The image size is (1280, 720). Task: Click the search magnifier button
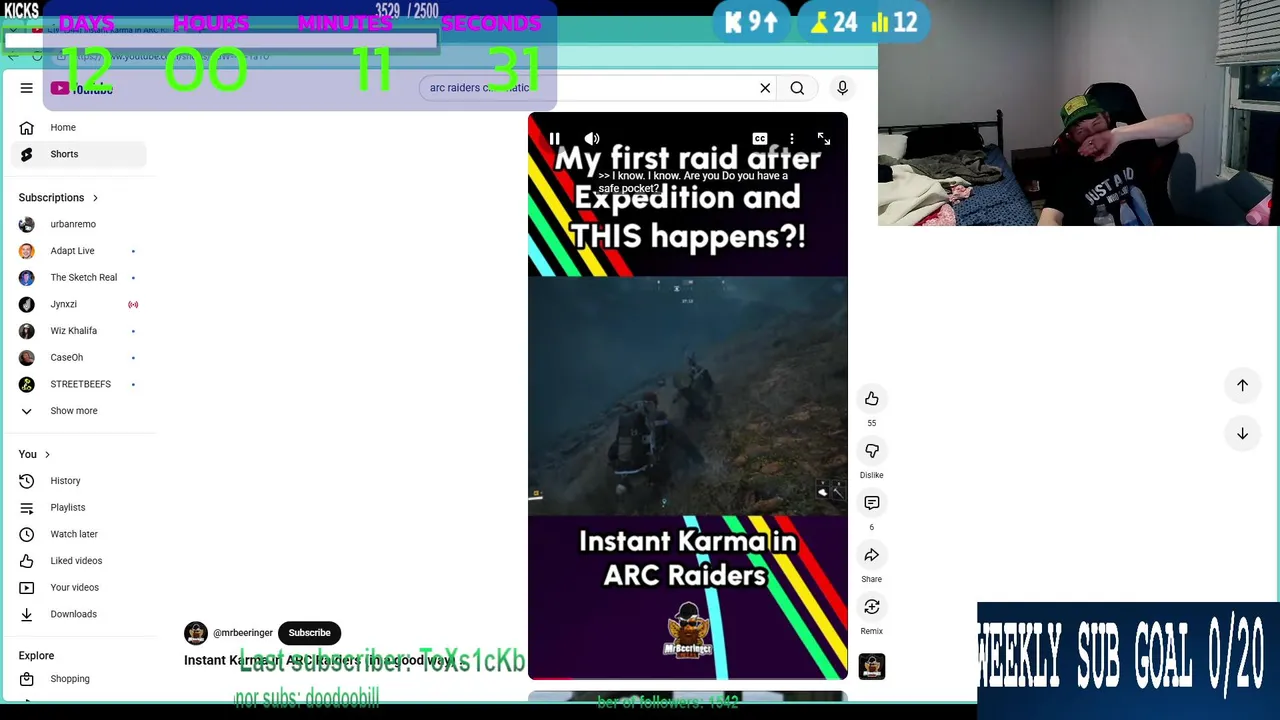(x=797, y=88)
